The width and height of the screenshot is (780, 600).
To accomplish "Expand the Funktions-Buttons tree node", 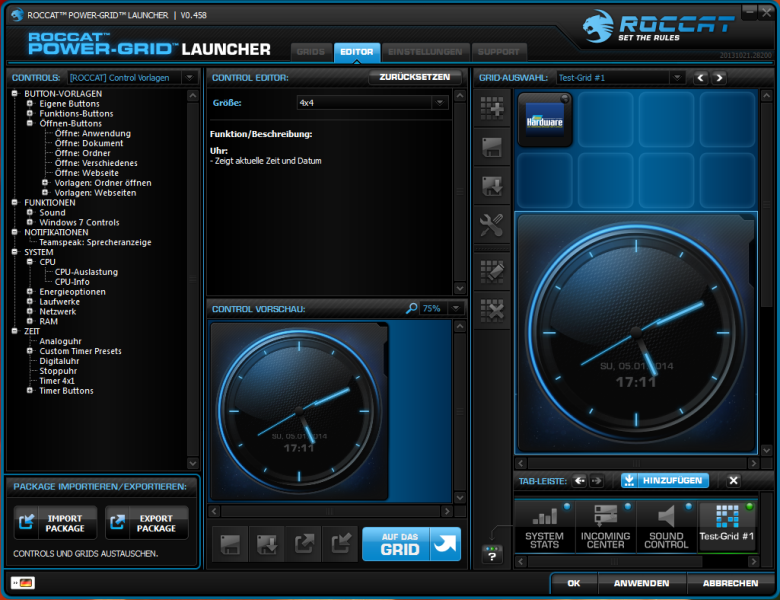I will (30, 113).
